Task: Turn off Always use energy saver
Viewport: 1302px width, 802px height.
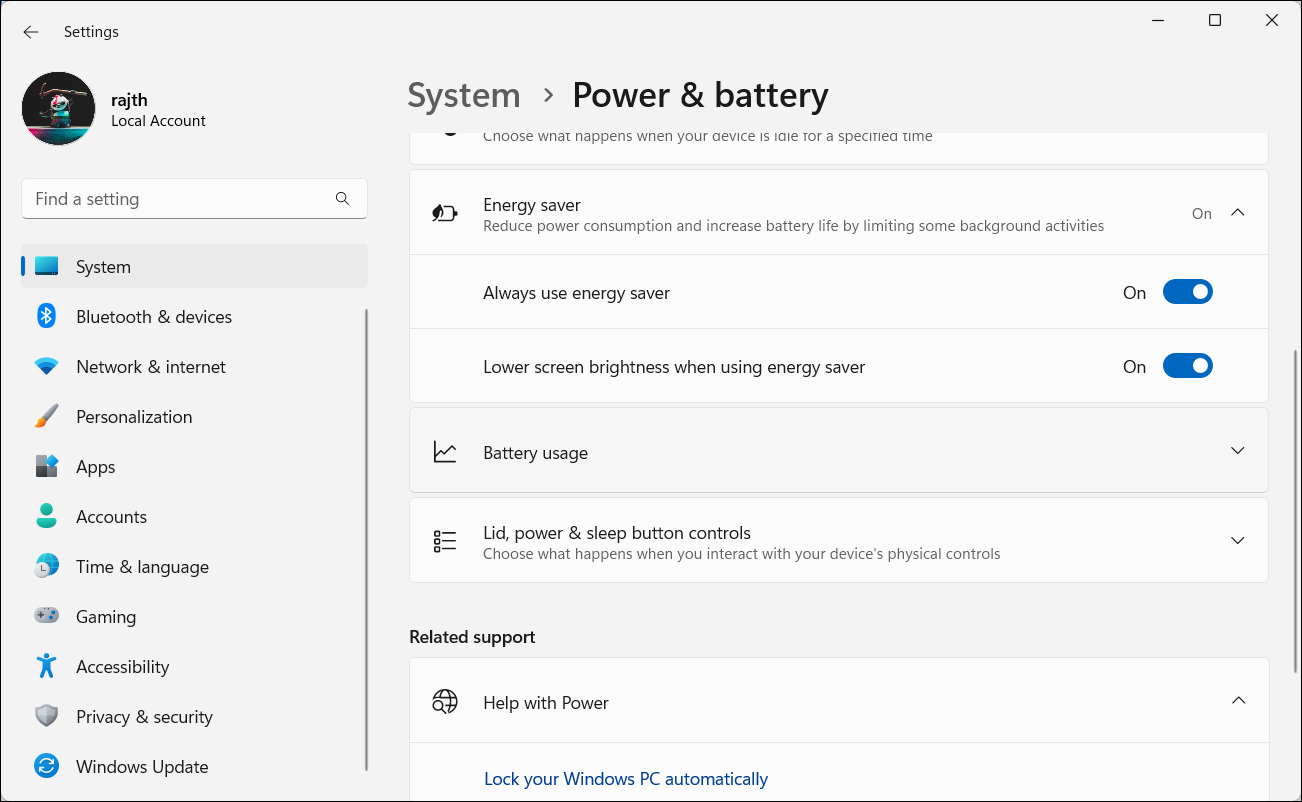Action: 1187,292
